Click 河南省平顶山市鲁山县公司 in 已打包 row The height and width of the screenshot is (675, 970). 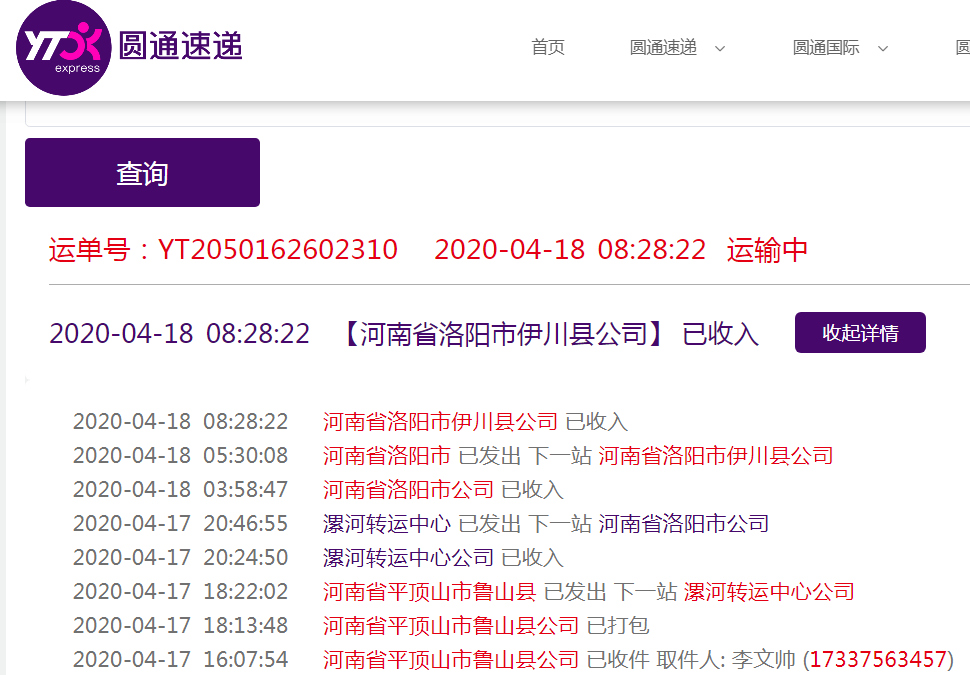(451, 626)
